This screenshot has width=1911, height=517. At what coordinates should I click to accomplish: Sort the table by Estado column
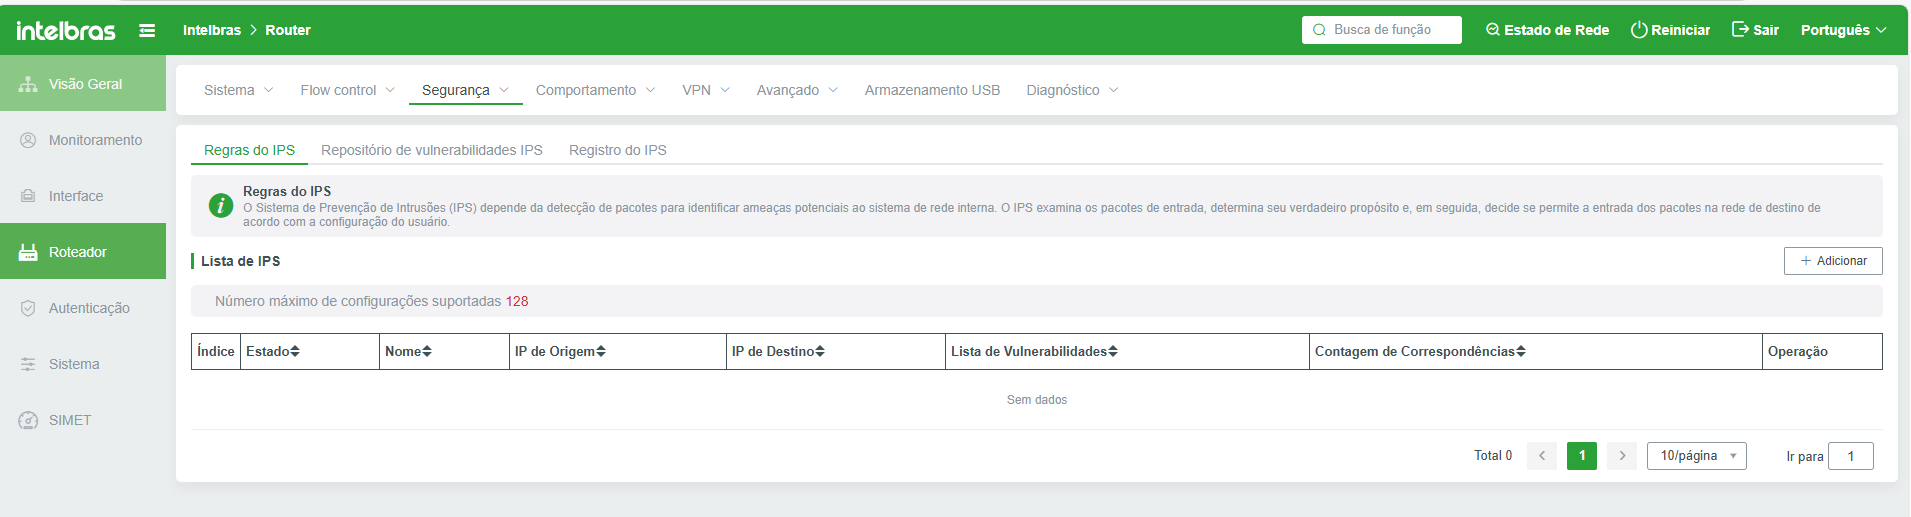coord(295,352)
